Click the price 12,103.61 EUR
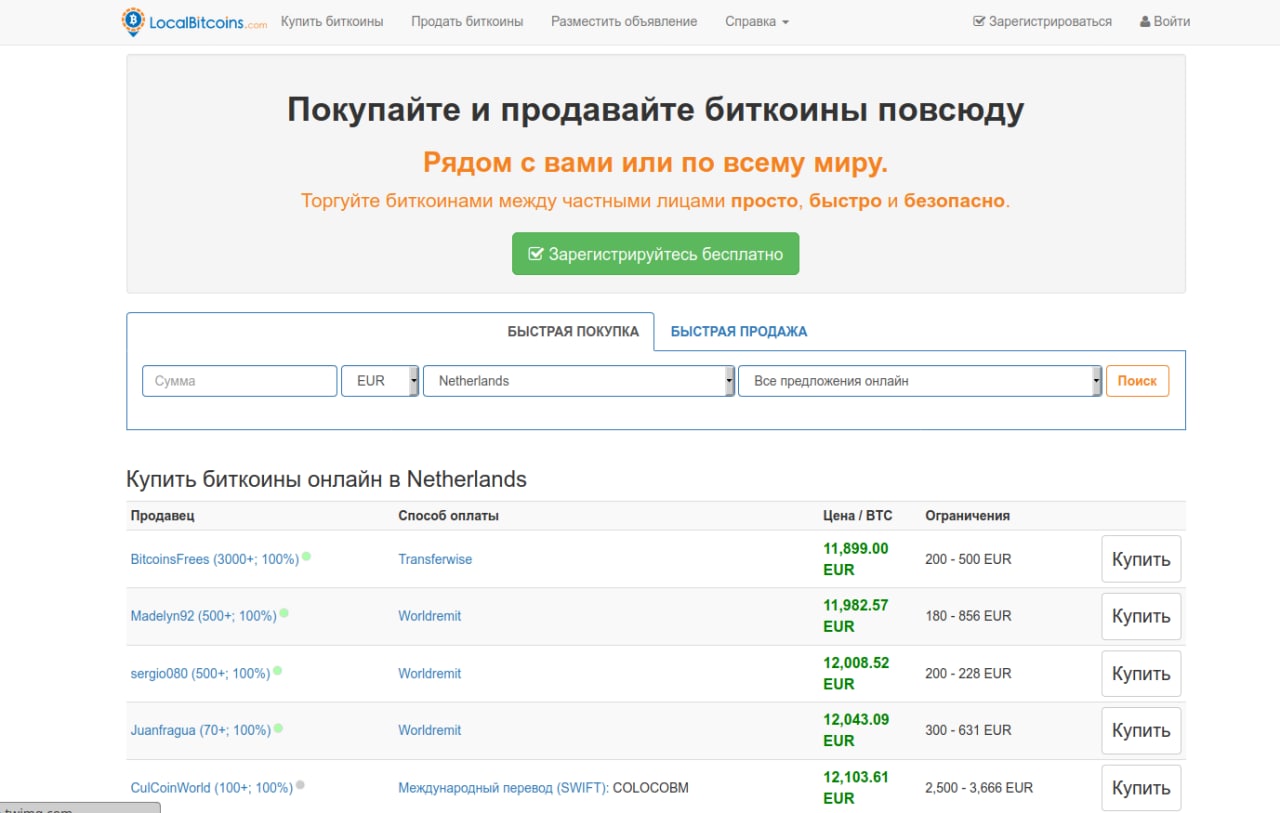The image size is (1280, 813). (x=856, y=788)
